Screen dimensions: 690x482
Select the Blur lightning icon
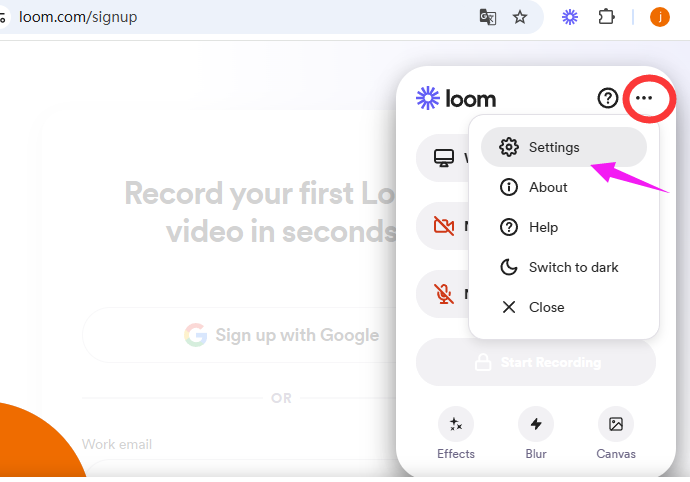536,425
